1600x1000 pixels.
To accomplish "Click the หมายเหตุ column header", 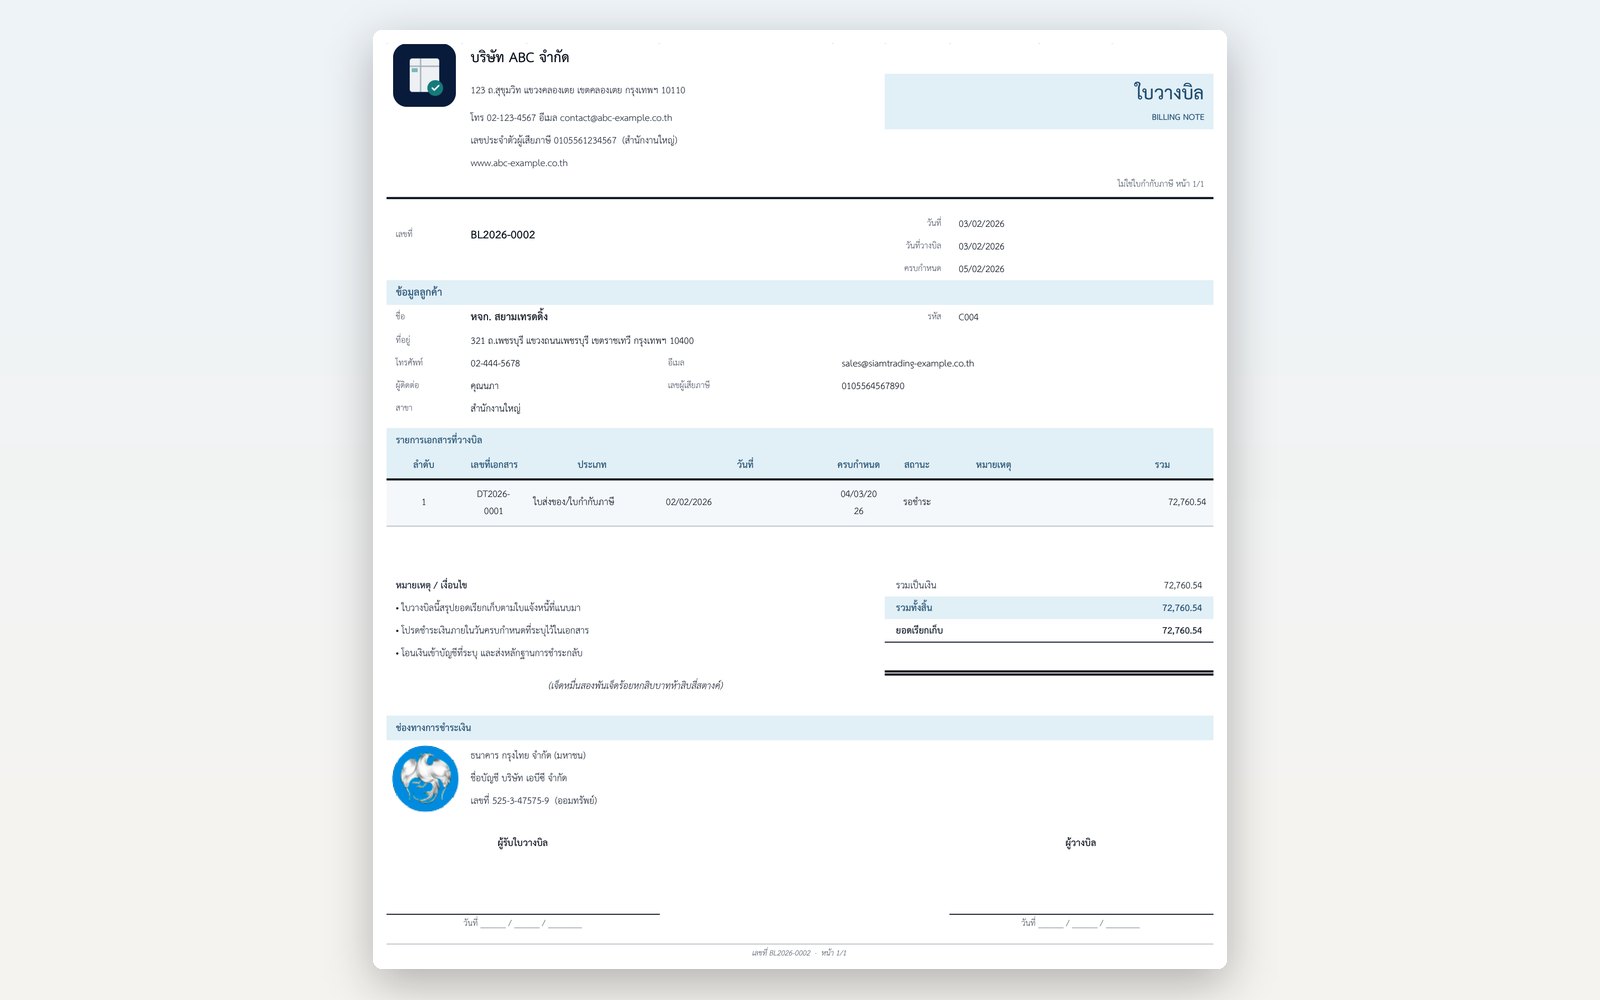I will point(993,465).
